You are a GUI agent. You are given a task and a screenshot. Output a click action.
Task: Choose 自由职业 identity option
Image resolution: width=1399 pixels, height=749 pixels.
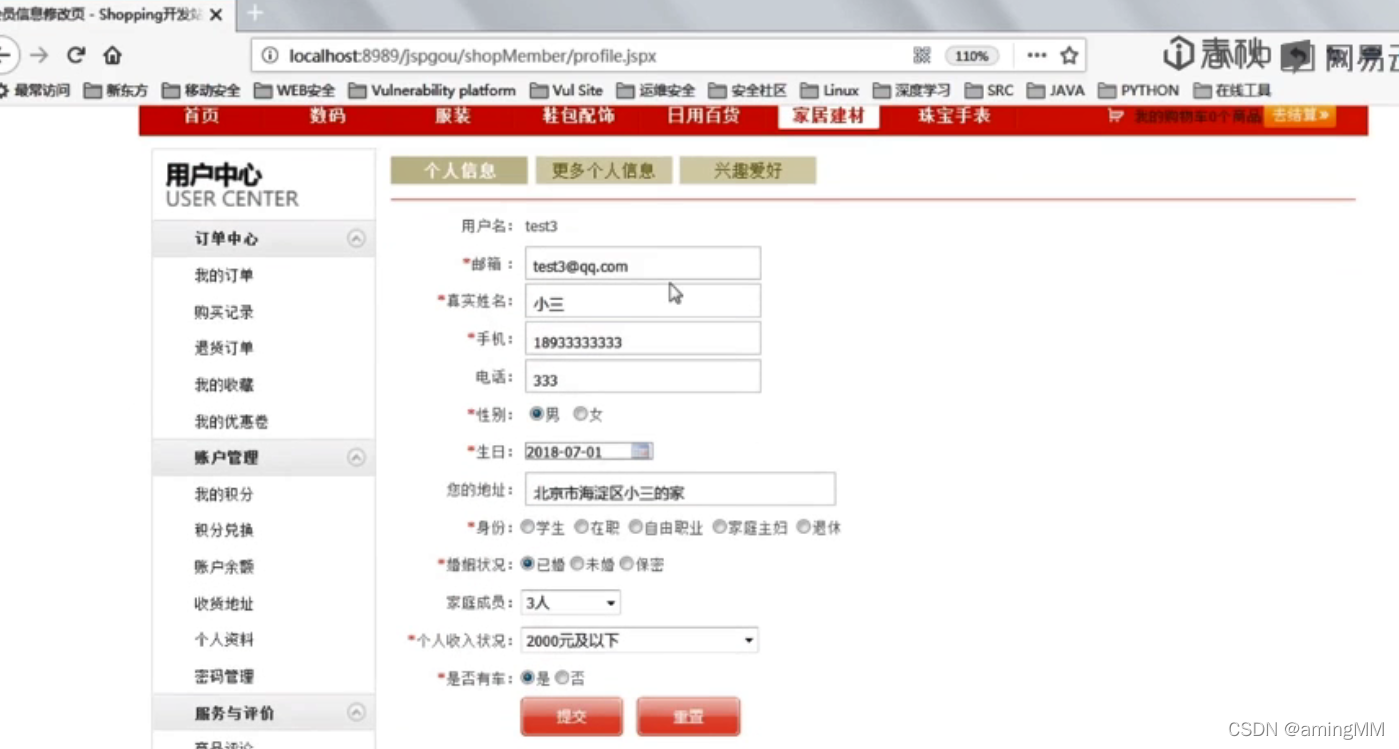coord(635,527)
